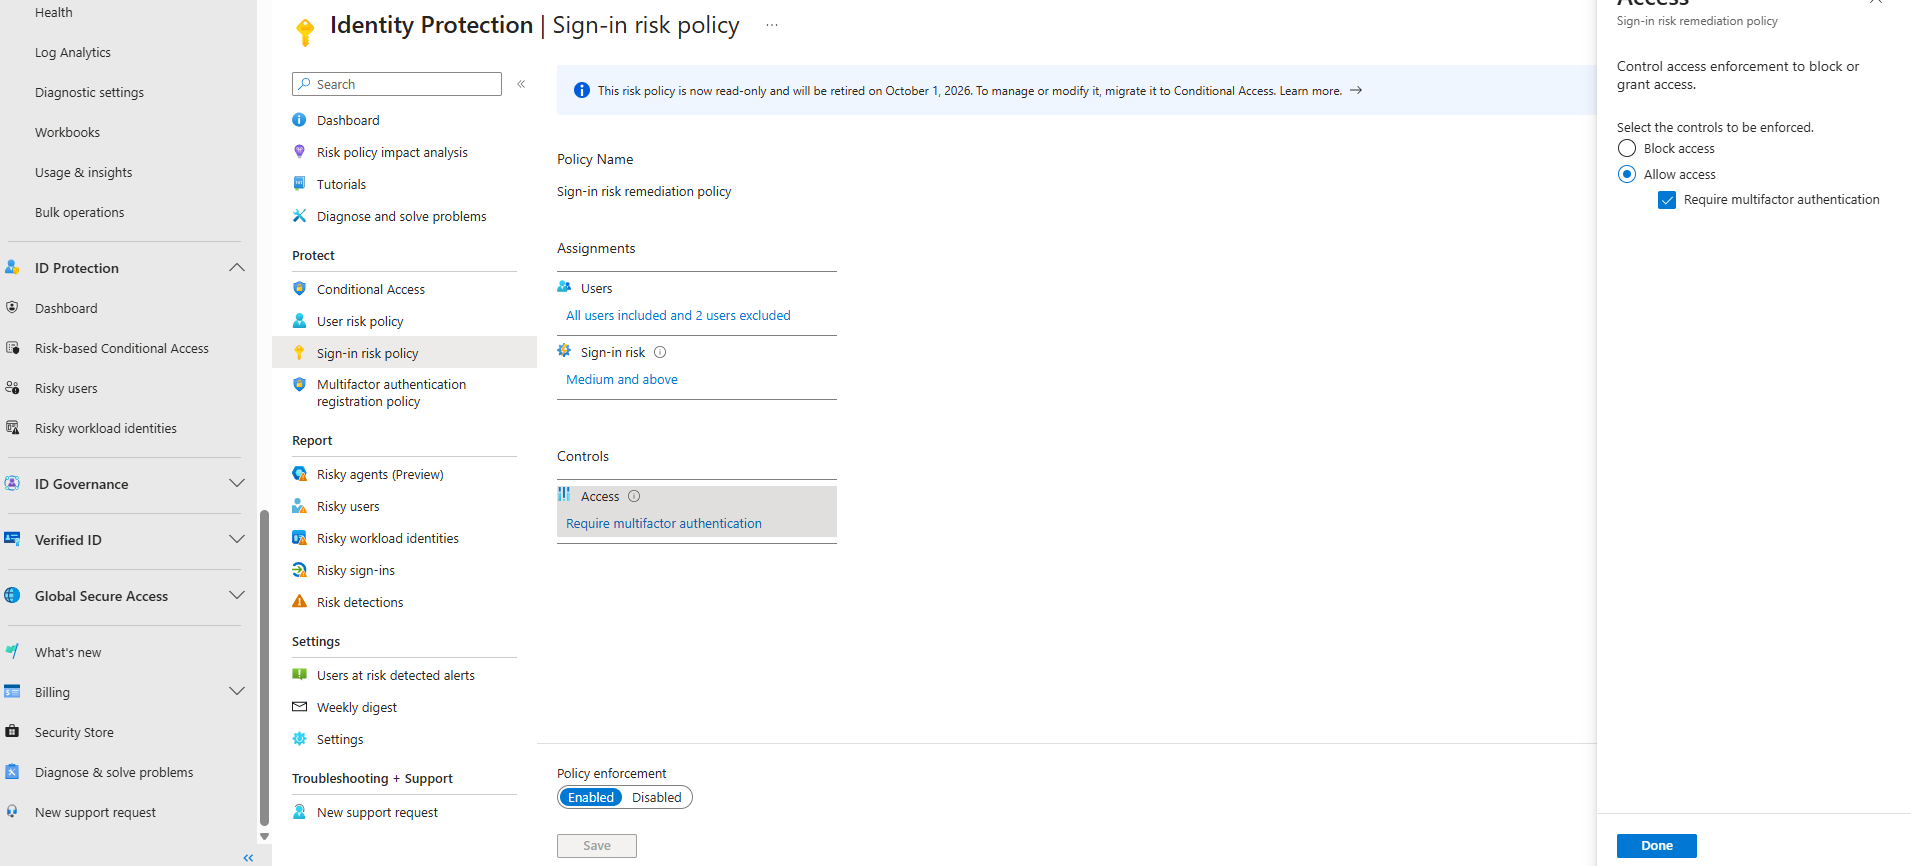Select the Block access radio button

(x=1627, y=148)
